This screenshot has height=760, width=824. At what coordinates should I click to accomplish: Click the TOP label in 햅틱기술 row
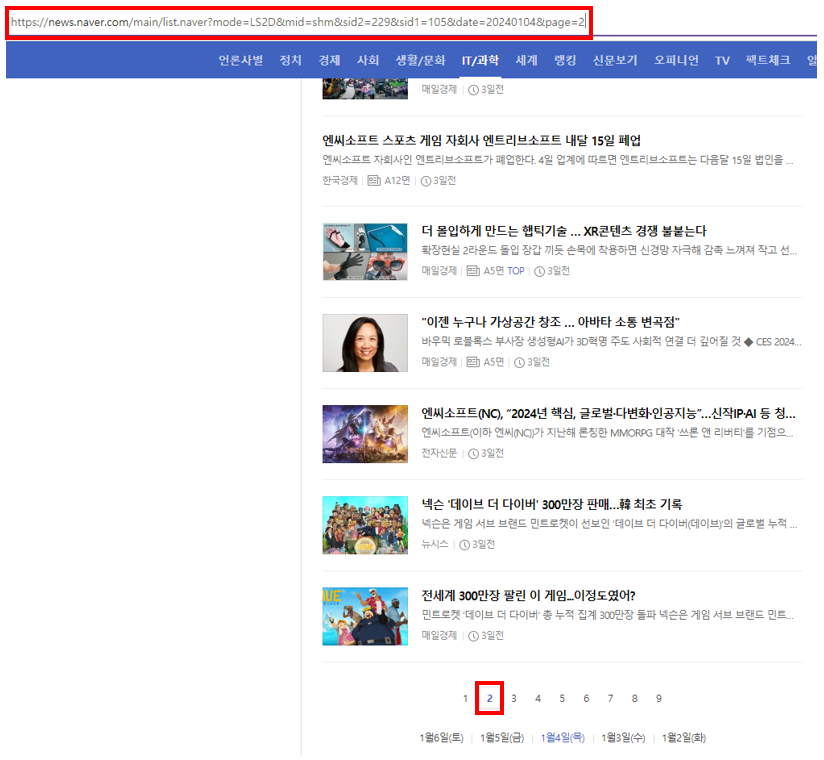[x=516, y=271]
